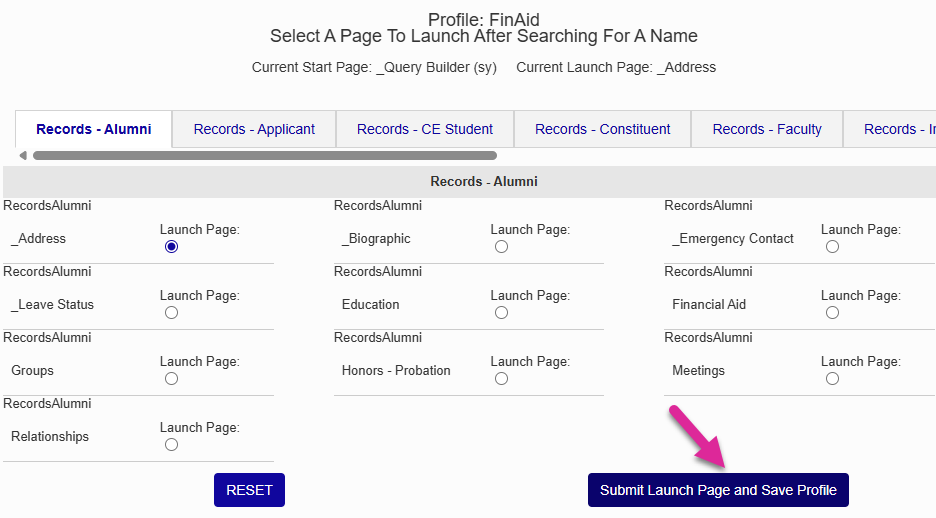
Task: Select the Meetings launch page radio button
Action: (832, 379)
